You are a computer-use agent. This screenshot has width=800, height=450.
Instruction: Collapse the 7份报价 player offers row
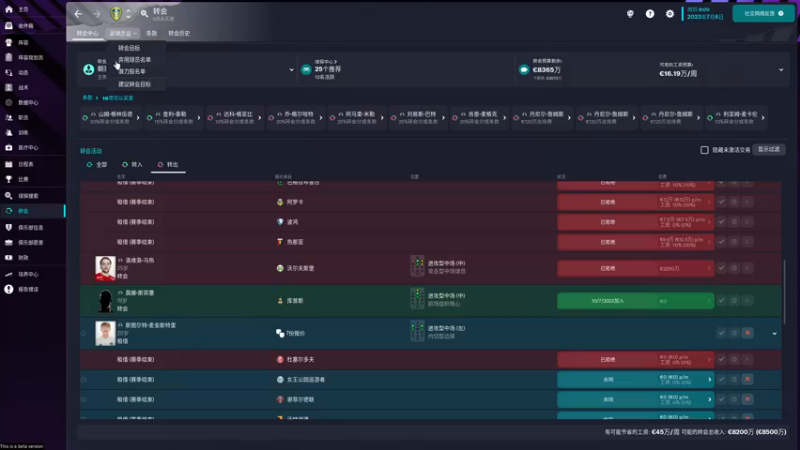[x=774, y=334]
